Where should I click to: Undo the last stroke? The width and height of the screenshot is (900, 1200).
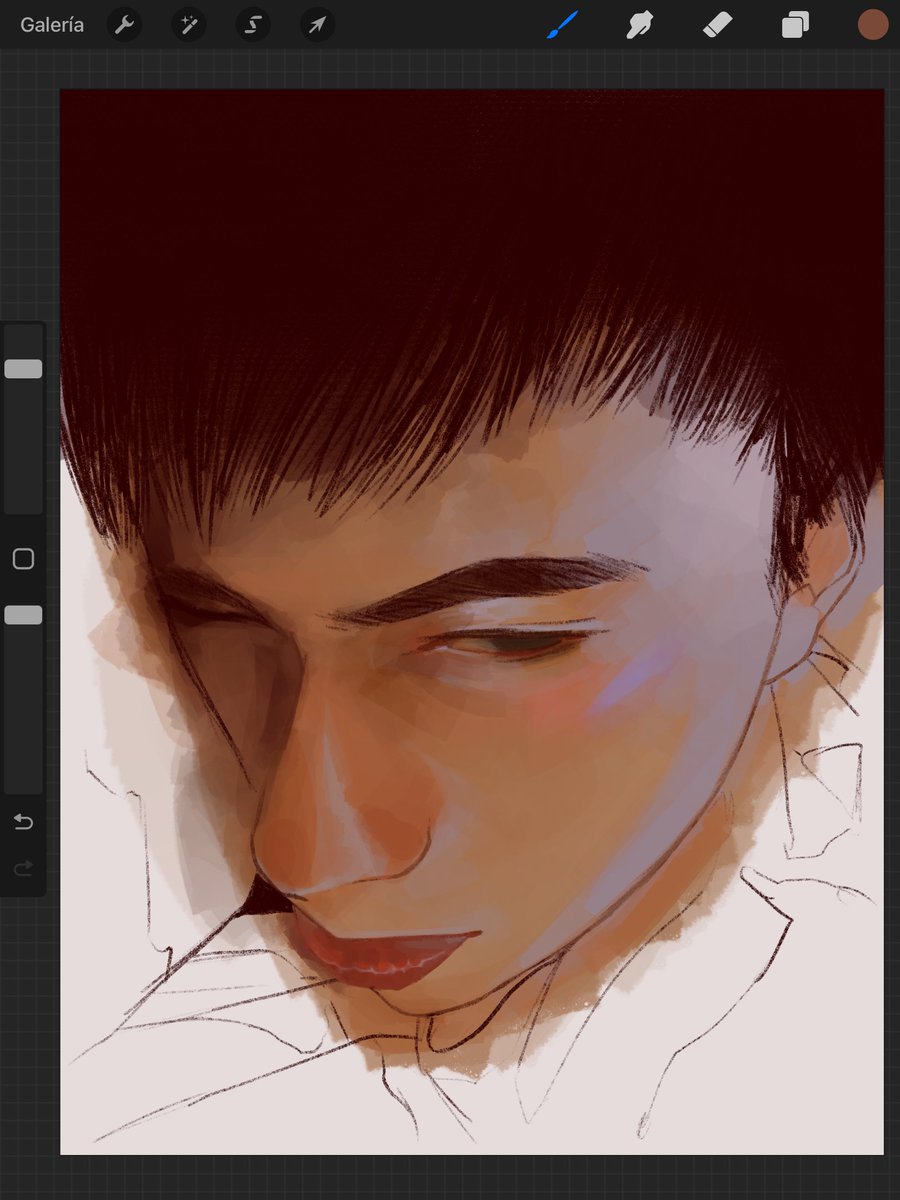click(x=23, y=822)
